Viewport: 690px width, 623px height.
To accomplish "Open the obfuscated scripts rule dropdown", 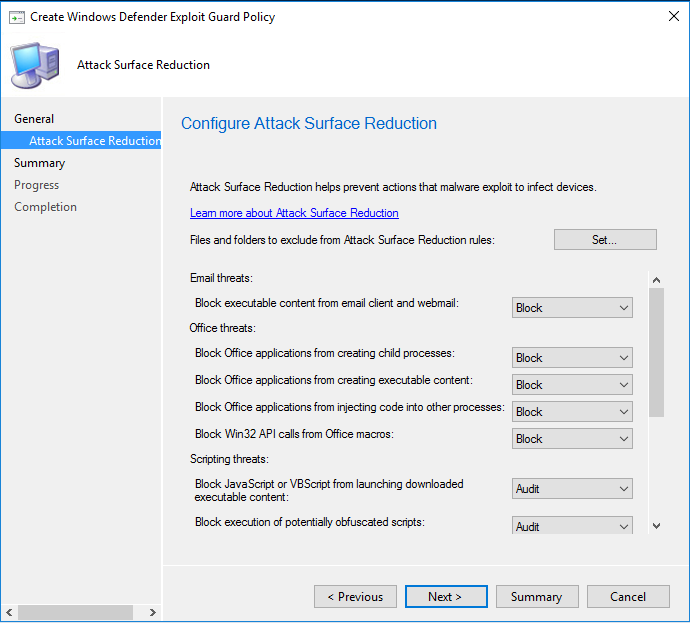I will point(572,526).
